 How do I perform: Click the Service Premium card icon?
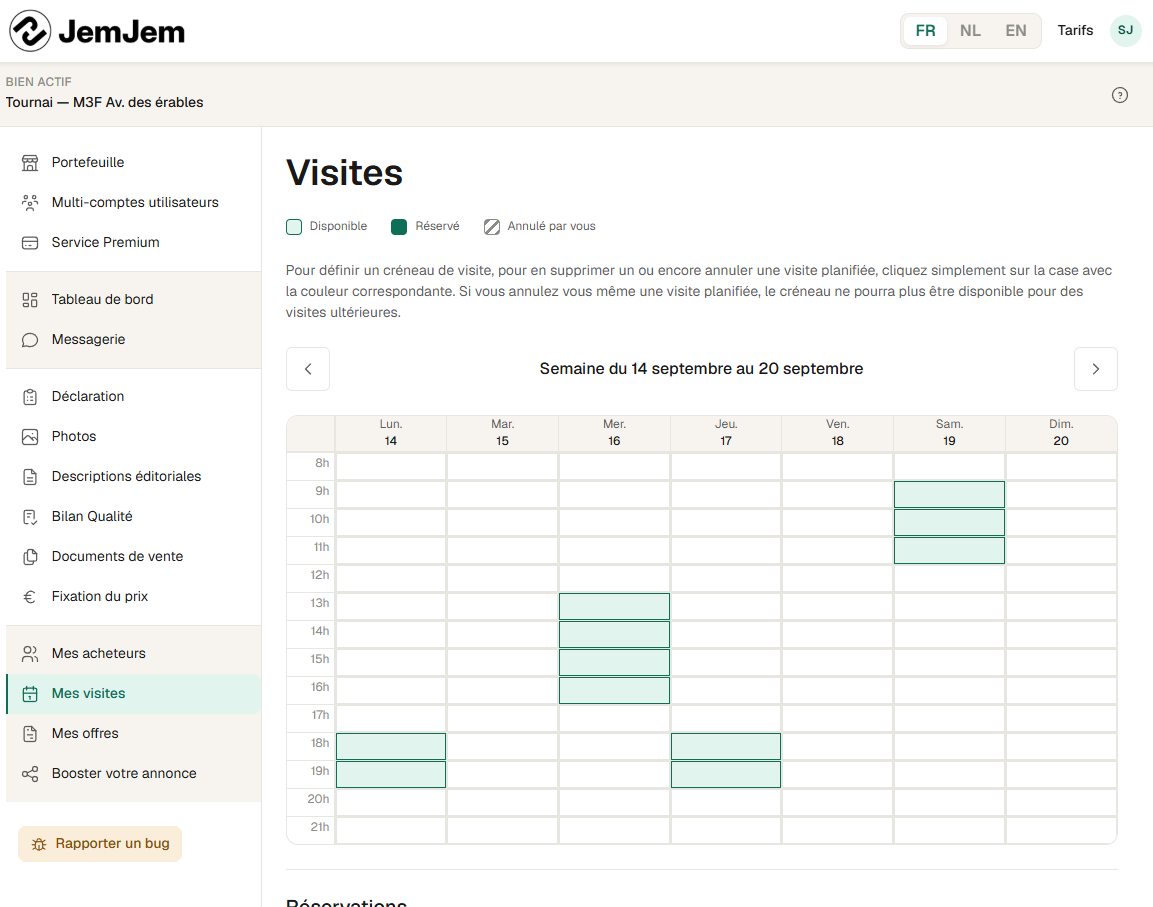pos(29,243)
